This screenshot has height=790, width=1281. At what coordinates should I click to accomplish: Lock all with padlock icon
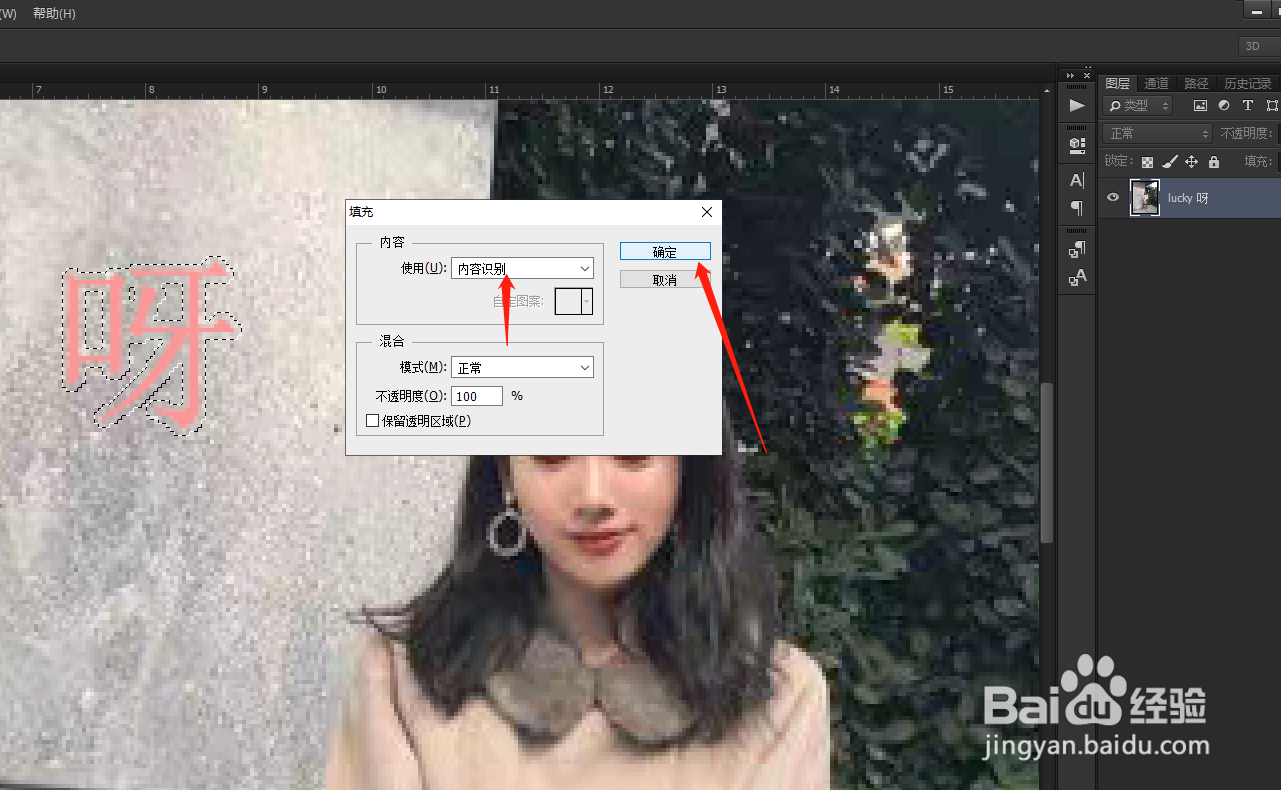1214,161
